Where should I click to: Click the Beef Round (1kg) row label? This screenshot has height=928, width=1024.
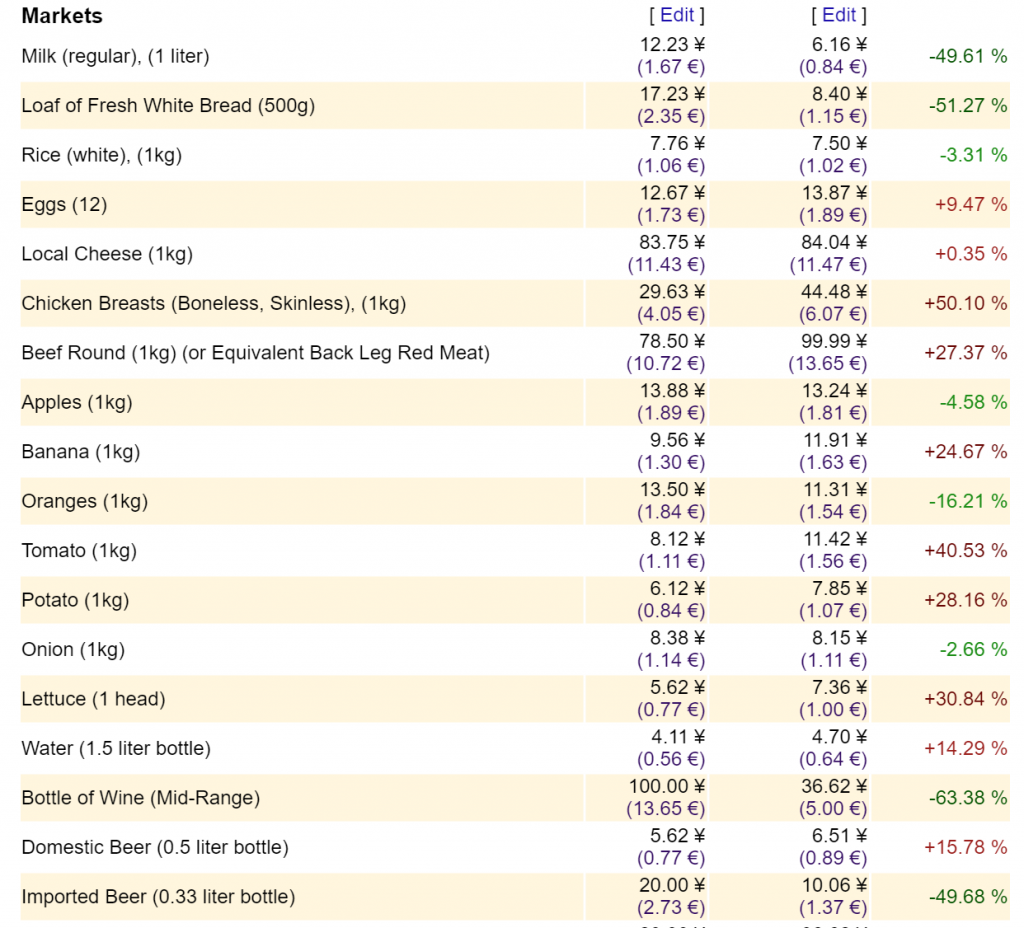click(255, 353)
